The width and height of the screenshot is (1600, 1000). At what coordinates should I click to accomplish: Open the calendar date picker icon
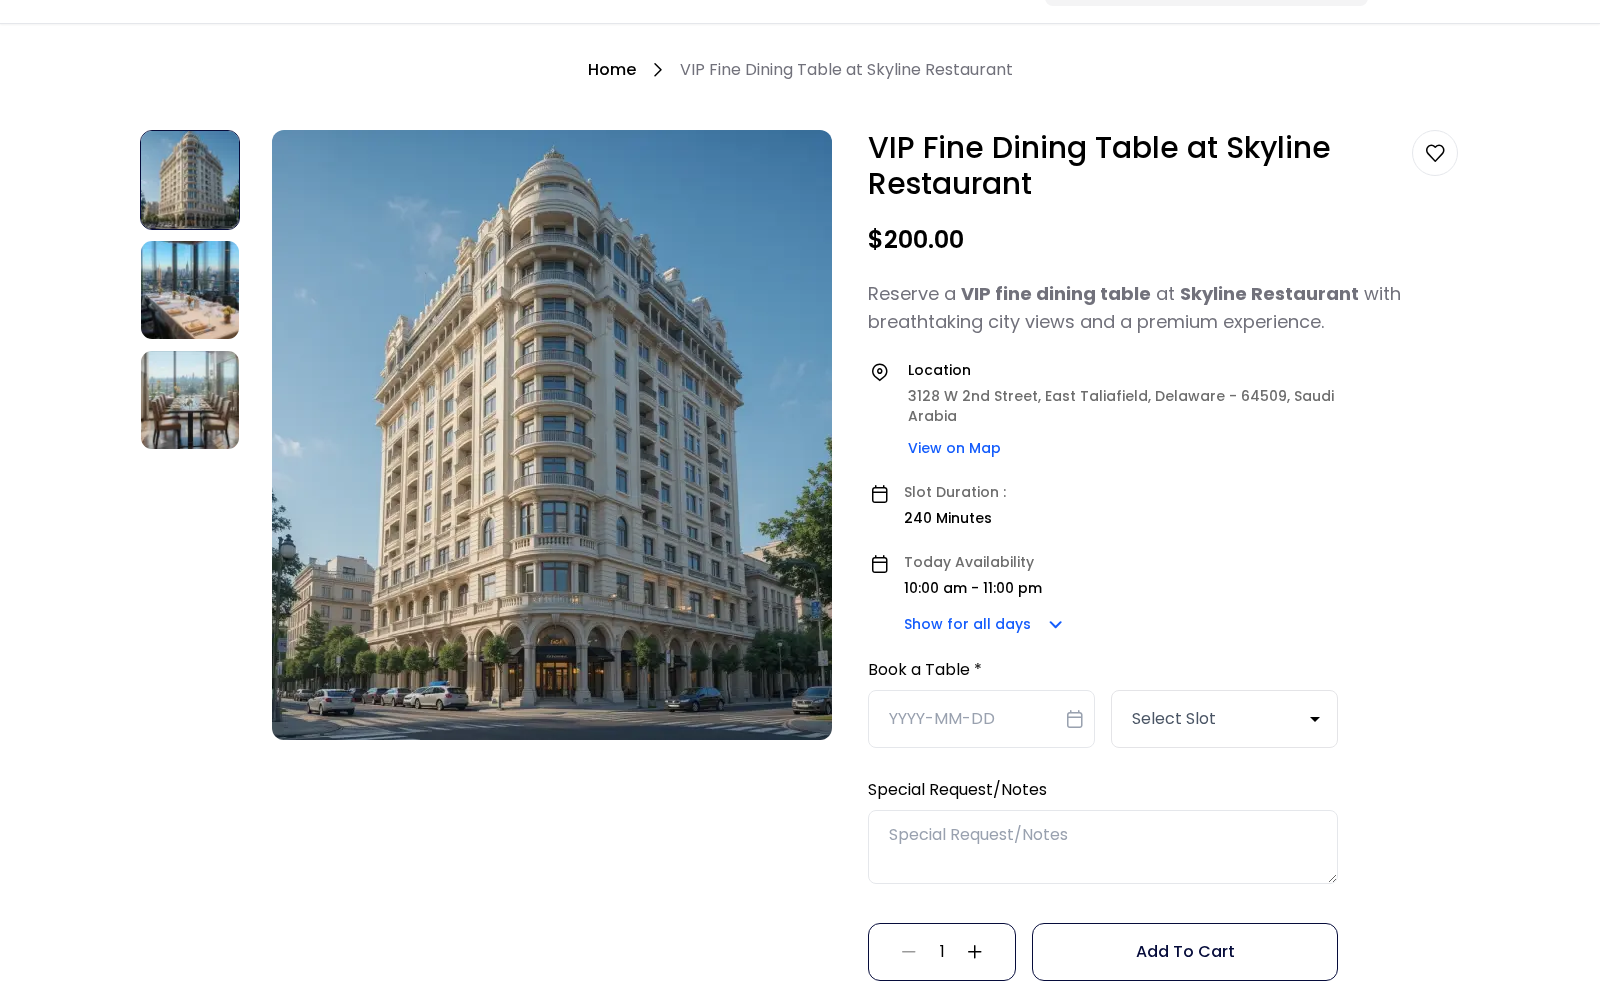(x=1075, y=719)
